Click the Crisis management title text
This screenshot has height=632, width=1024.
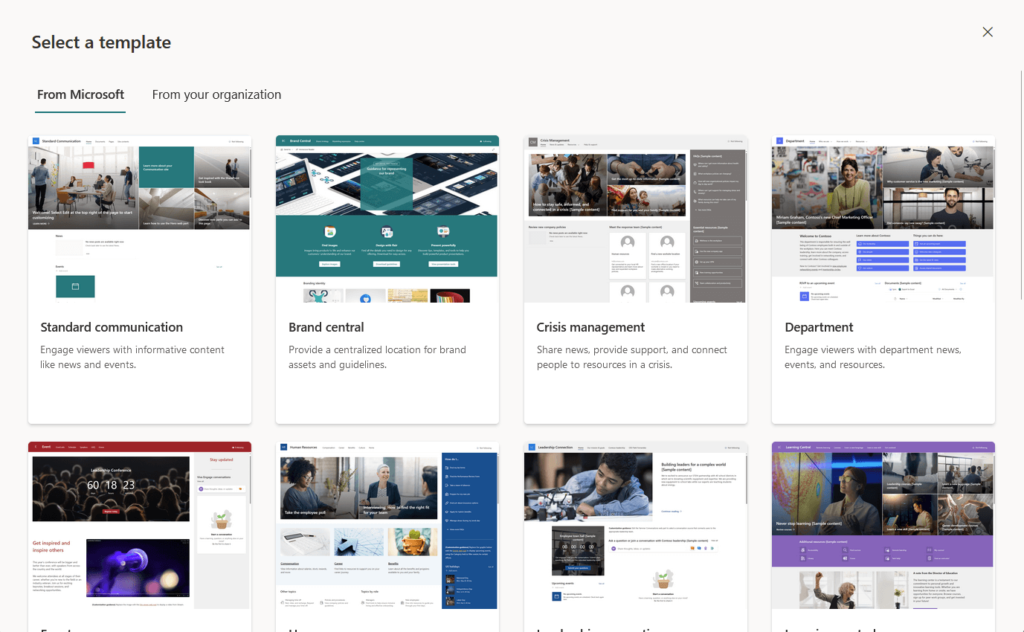point(590,327)
